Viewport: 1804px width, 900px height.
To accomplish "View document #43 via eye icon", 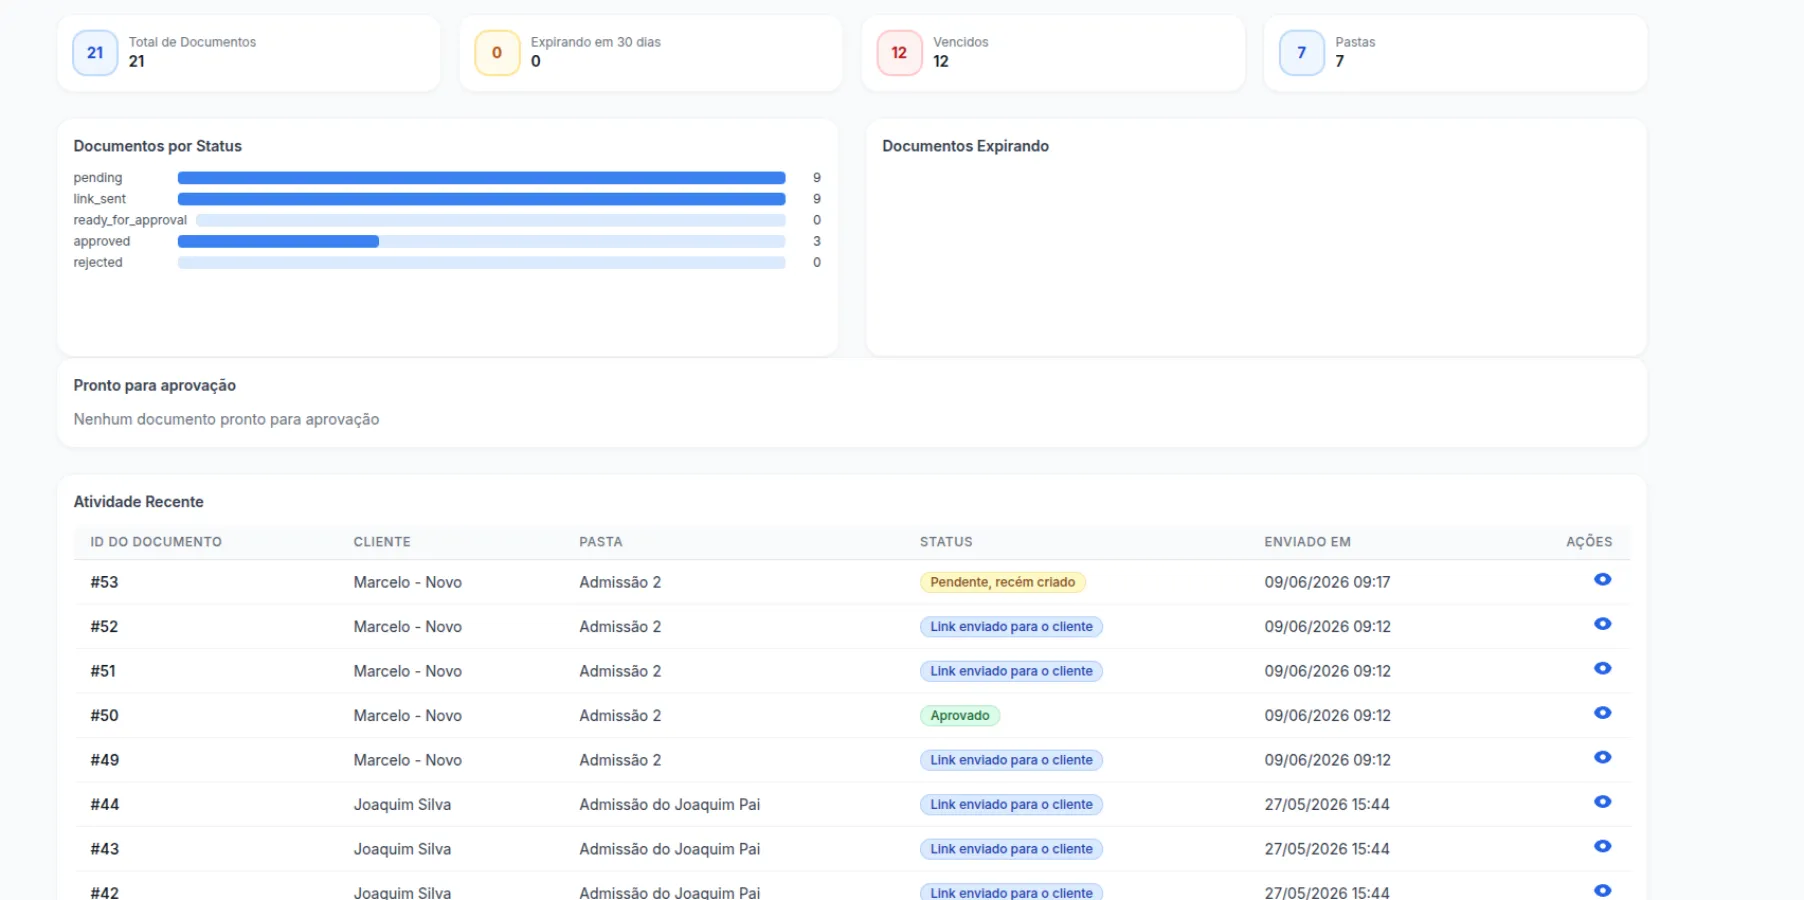I will [x=1602, y=847].
